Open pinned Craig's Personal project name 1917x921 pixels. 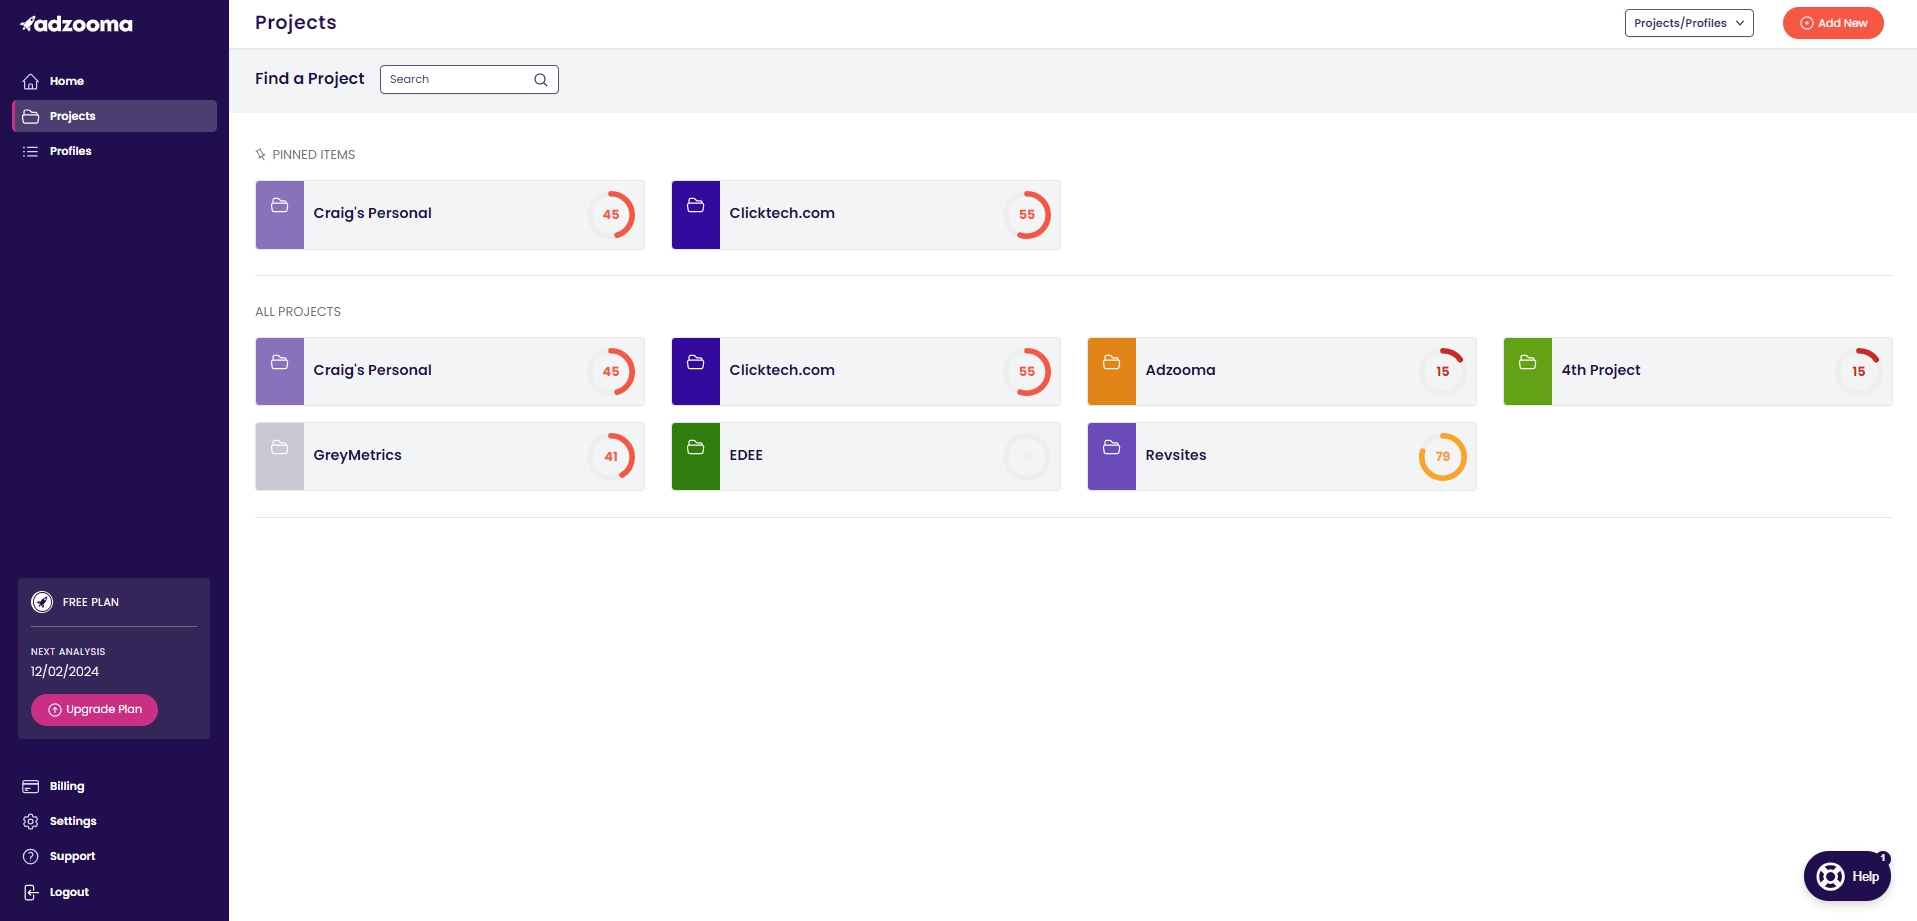(x=372, y=213)
